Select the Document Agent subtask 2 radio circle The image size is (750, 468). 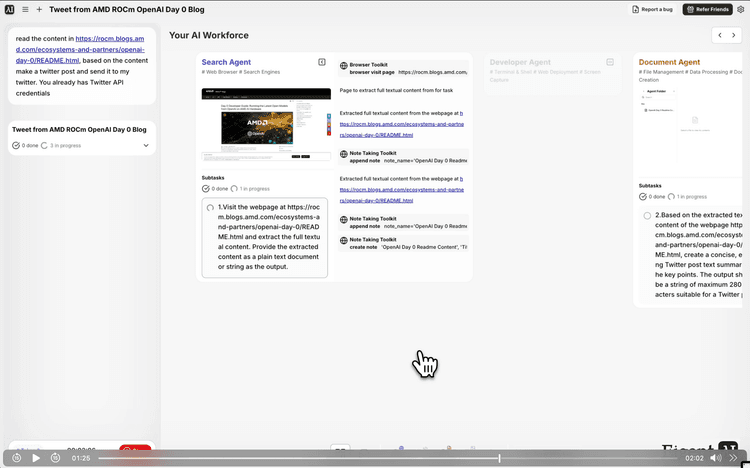pyautogui.click(x=647, y=215)
